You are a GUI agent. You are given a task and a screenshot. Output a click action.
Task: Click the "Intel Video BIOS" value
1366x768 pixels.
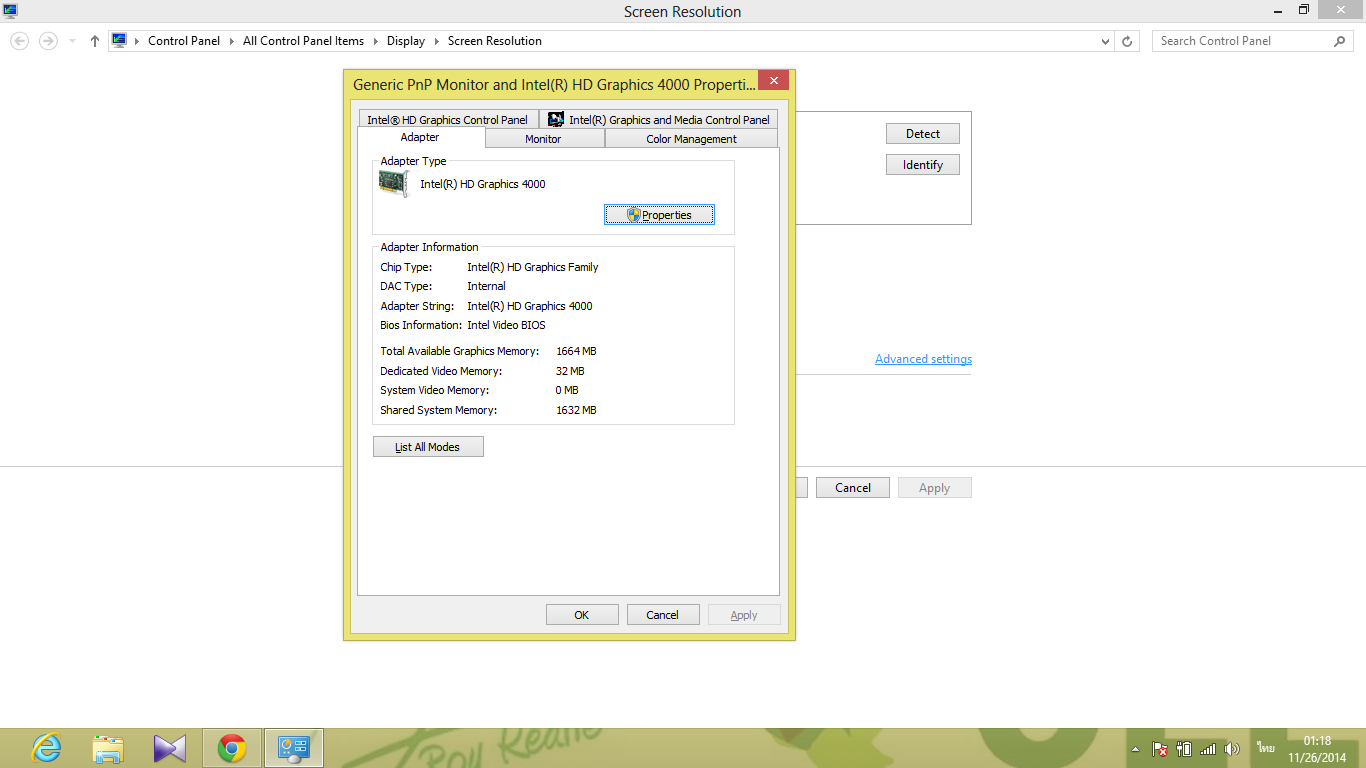506,325
